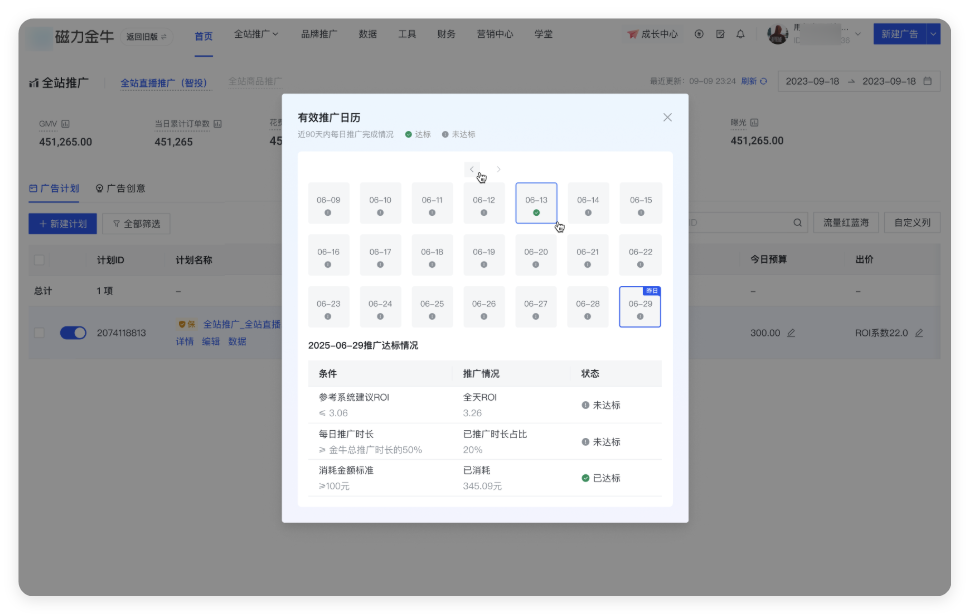Switch to 广告创意 tab
This screenshot has width=969, height=614.
pos(120,188)
